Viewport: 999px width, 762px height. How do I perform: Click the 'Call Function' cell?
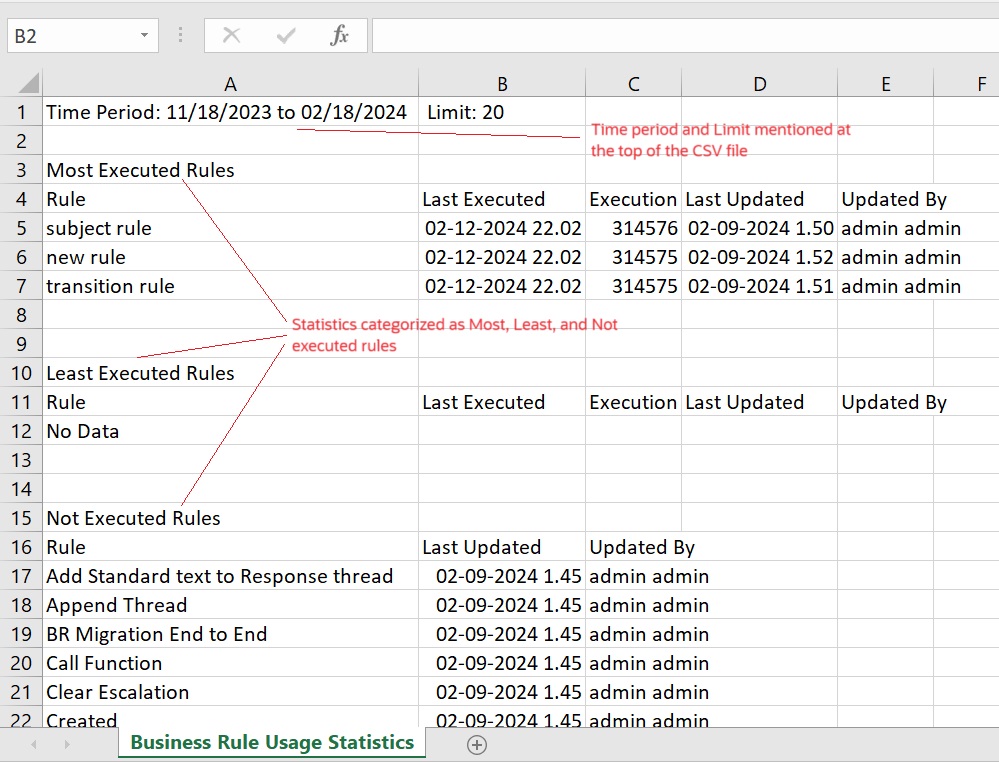coord(231,663)
